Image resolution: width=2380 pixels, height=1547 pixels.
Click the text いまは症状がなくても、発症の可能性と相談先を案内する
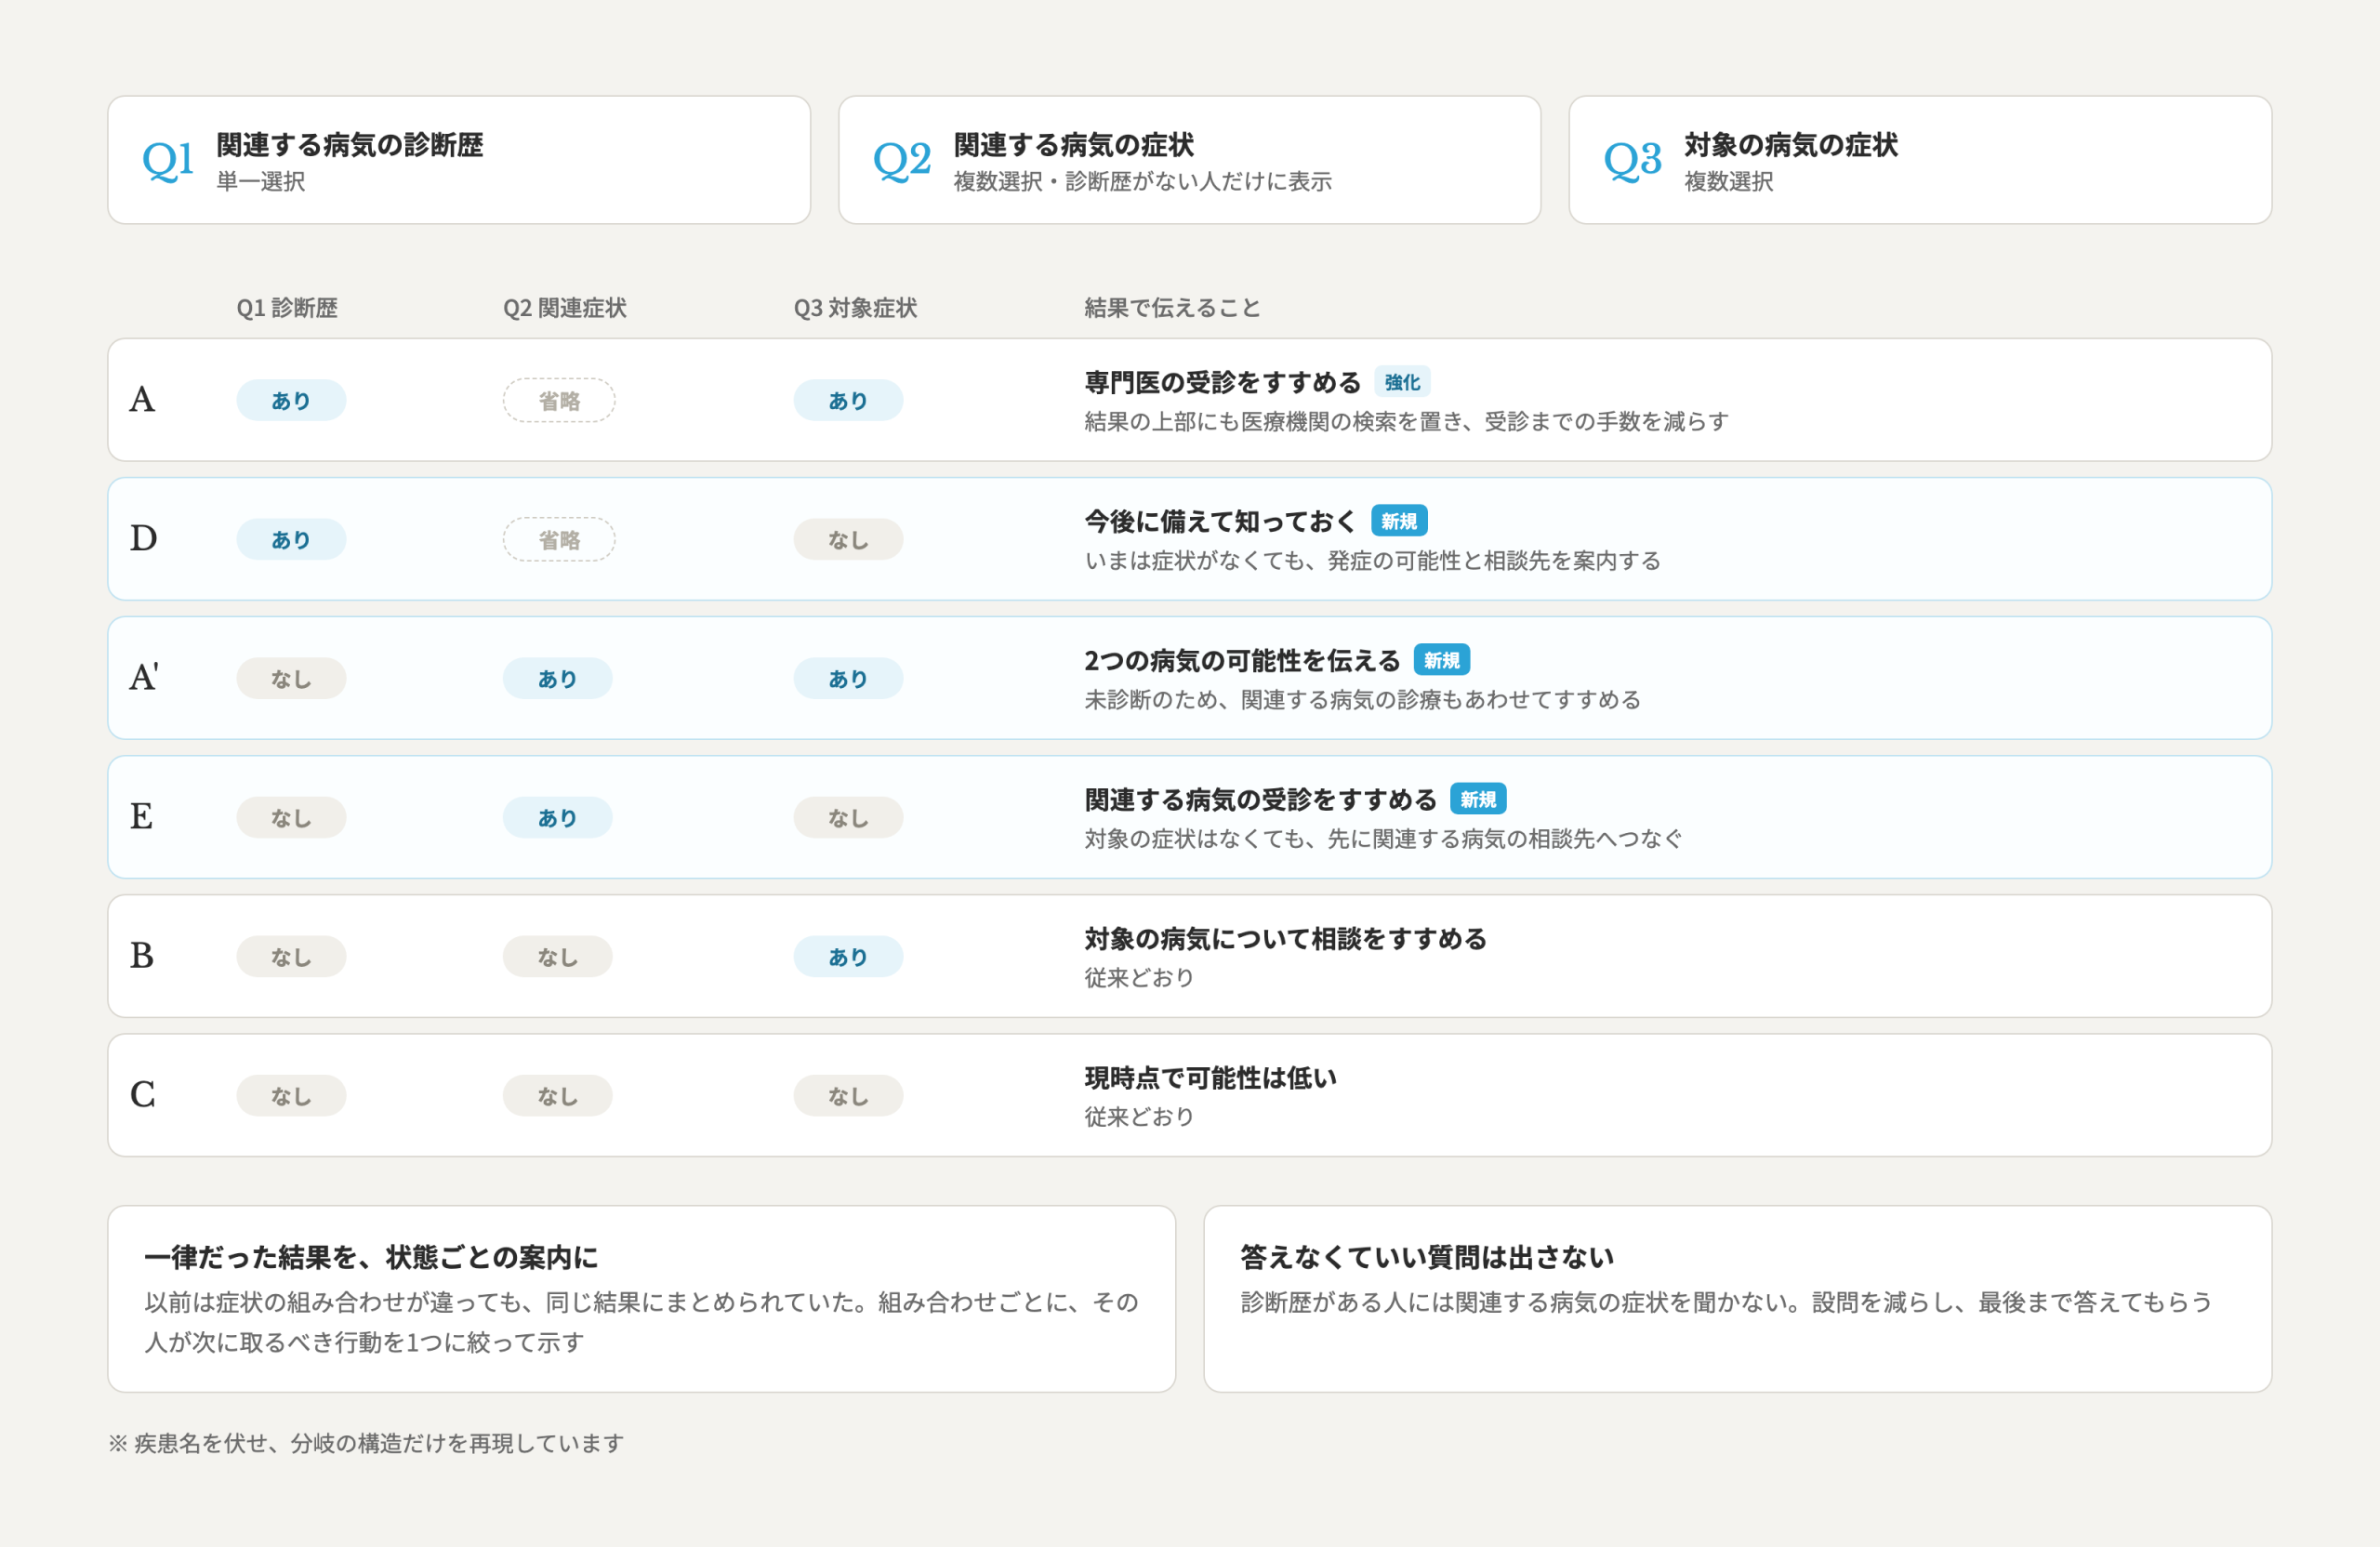pyautogui.click(x=1373, y=560)
